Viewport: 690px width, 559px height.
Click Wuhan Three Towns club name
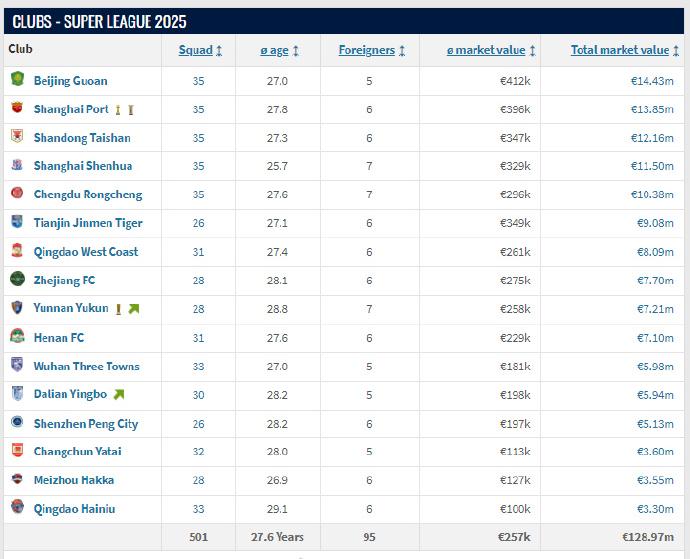tap(87, 366)
